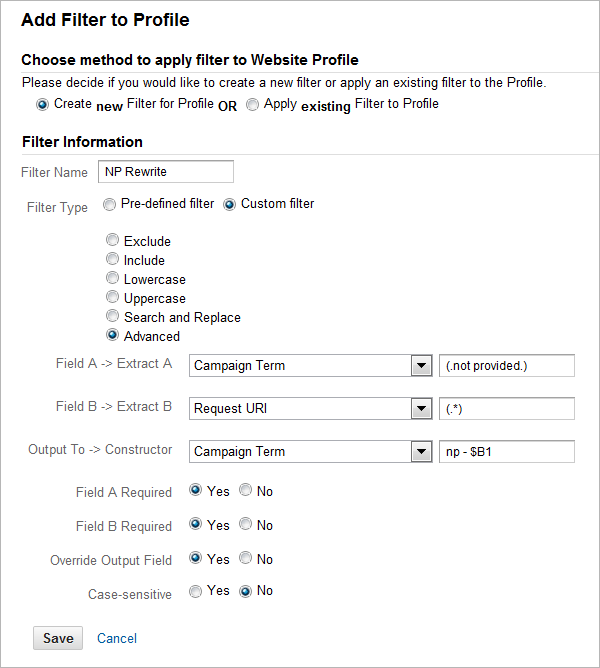The width and height of the screenshot is (600, 668).
Task: Set Field A Required to No
Action: pyautogui.click(x=245, y=492)
